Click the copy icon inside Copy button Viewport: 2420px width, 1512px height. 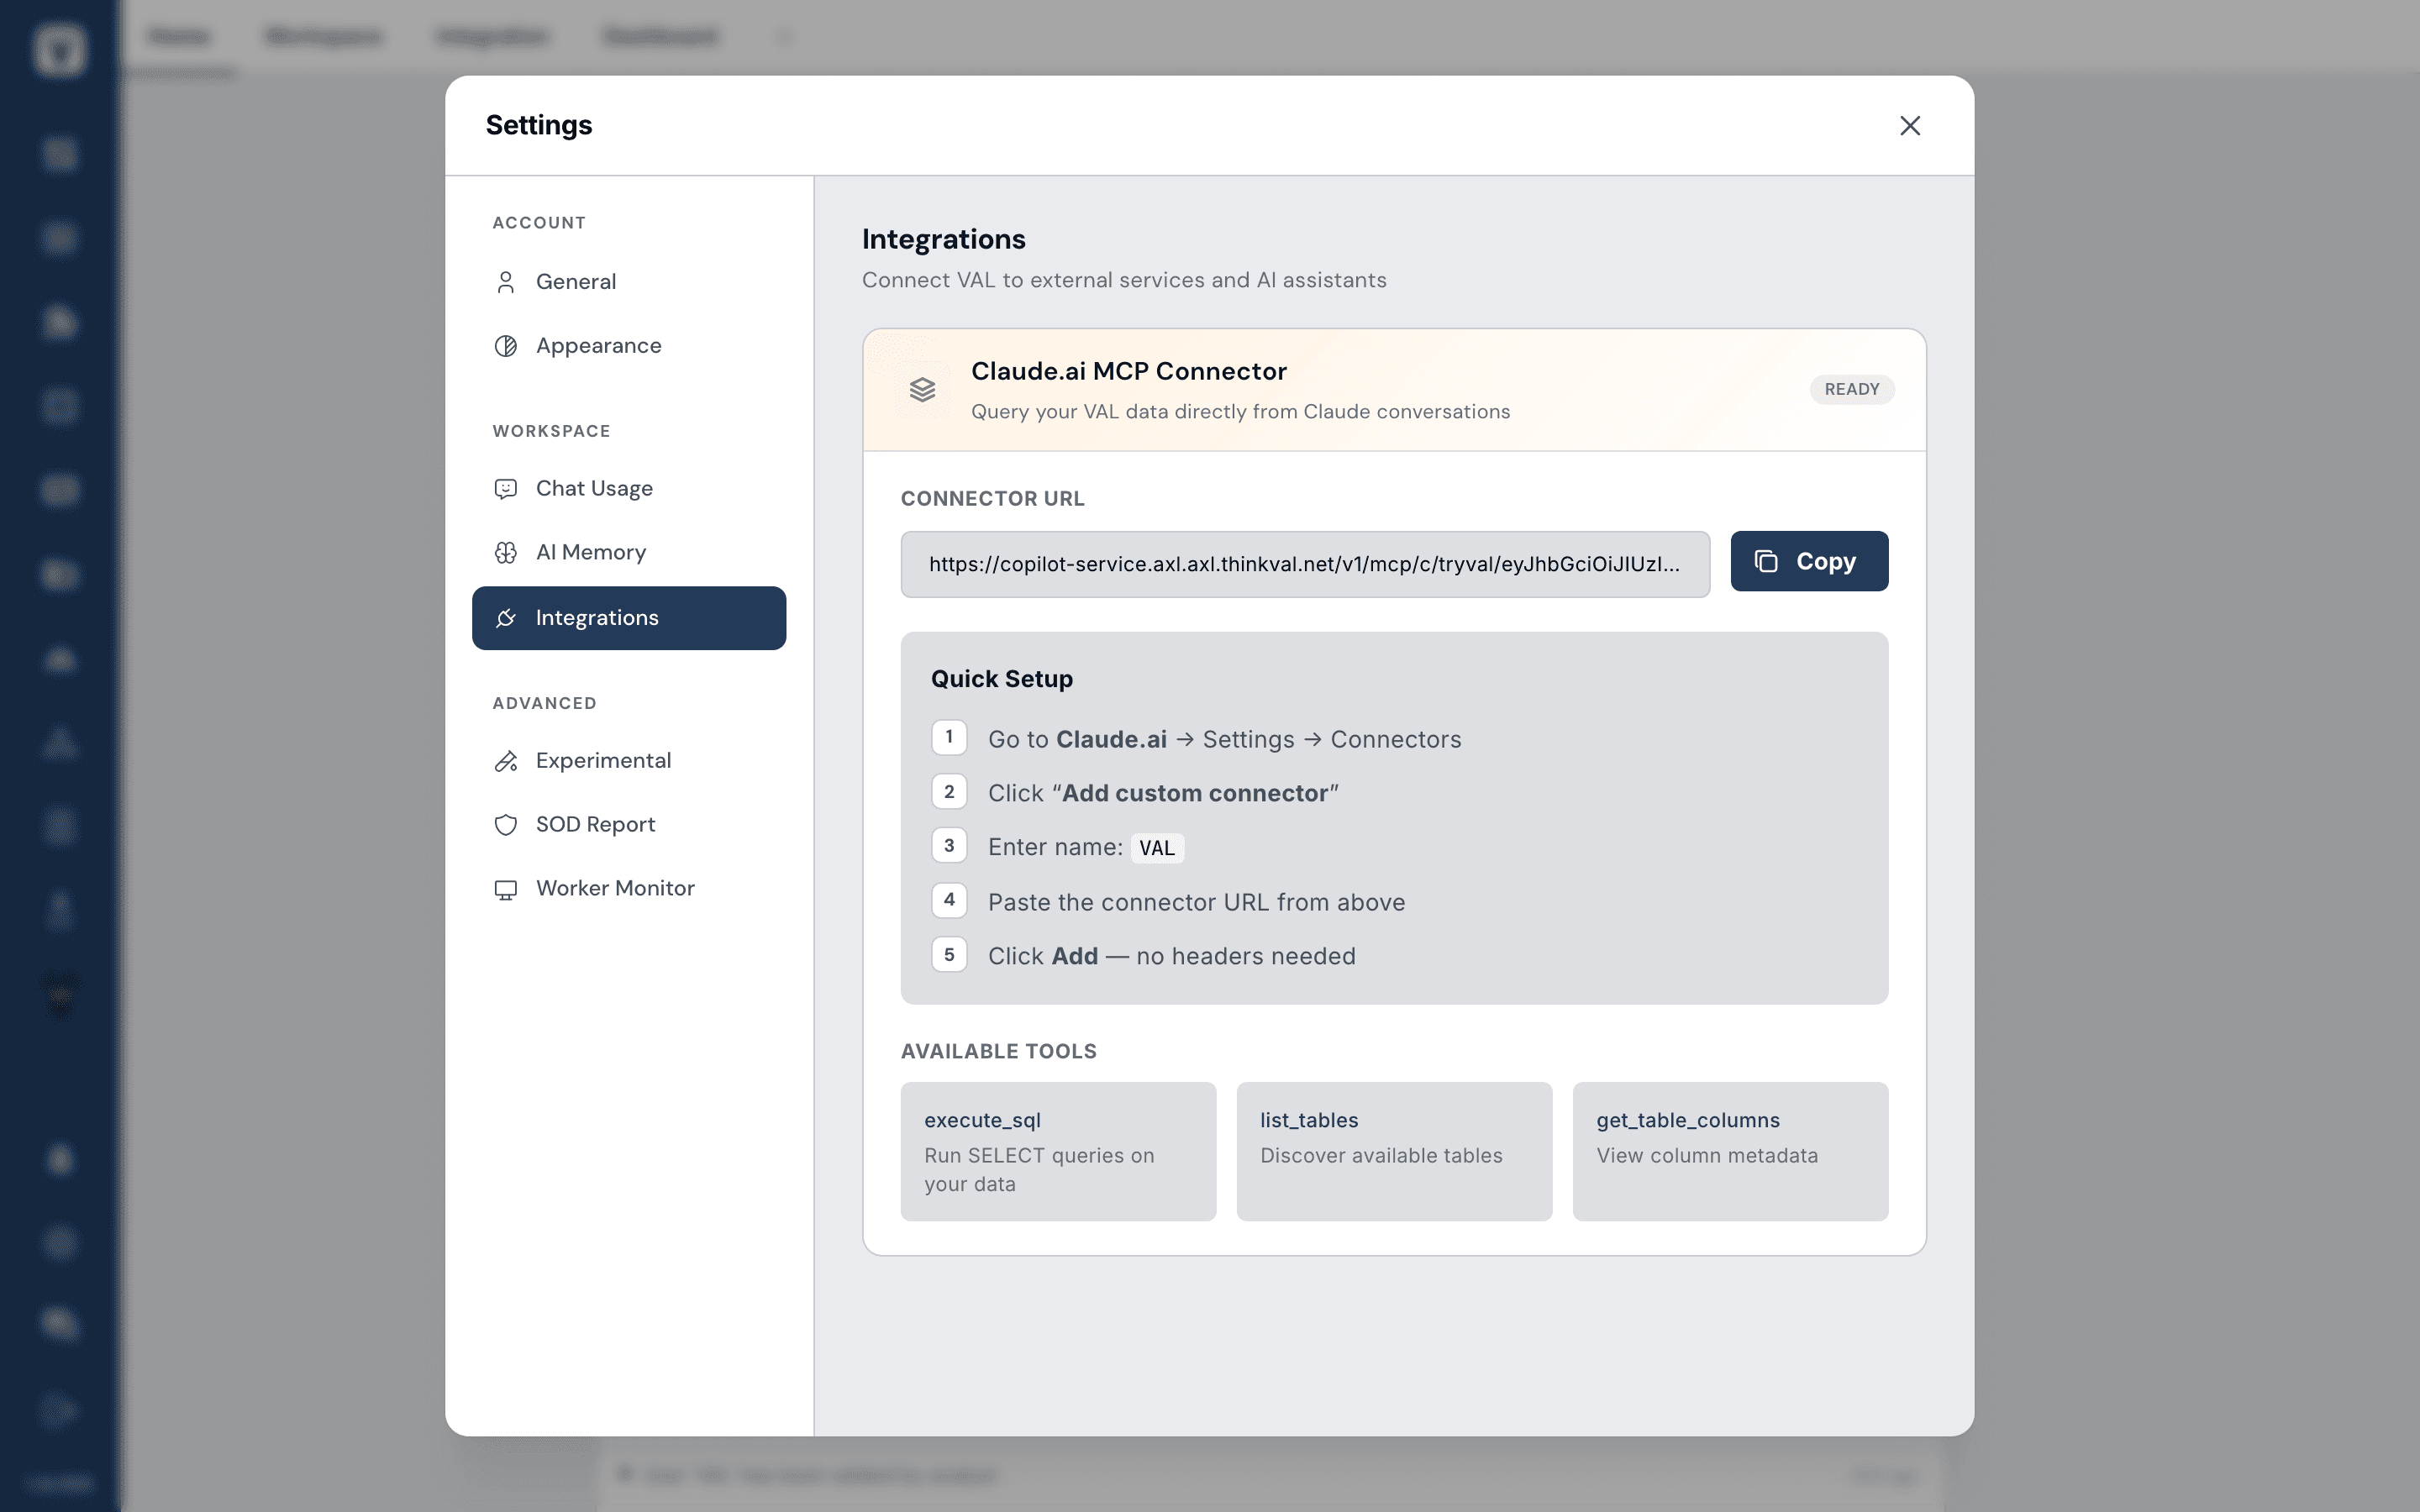1766,561
